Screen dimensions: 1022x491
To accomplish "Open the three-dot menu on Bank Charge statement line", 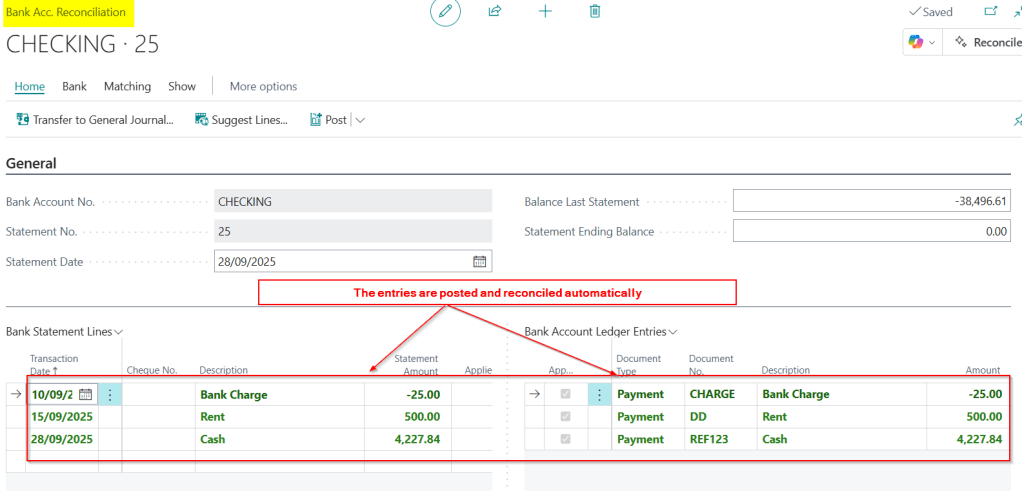I will click(110, 394).
